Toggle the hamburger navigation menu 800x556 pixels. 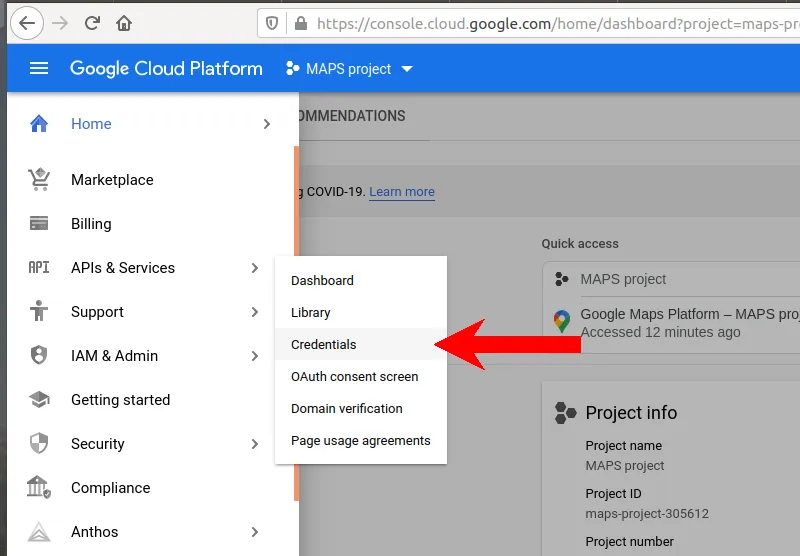39,68
